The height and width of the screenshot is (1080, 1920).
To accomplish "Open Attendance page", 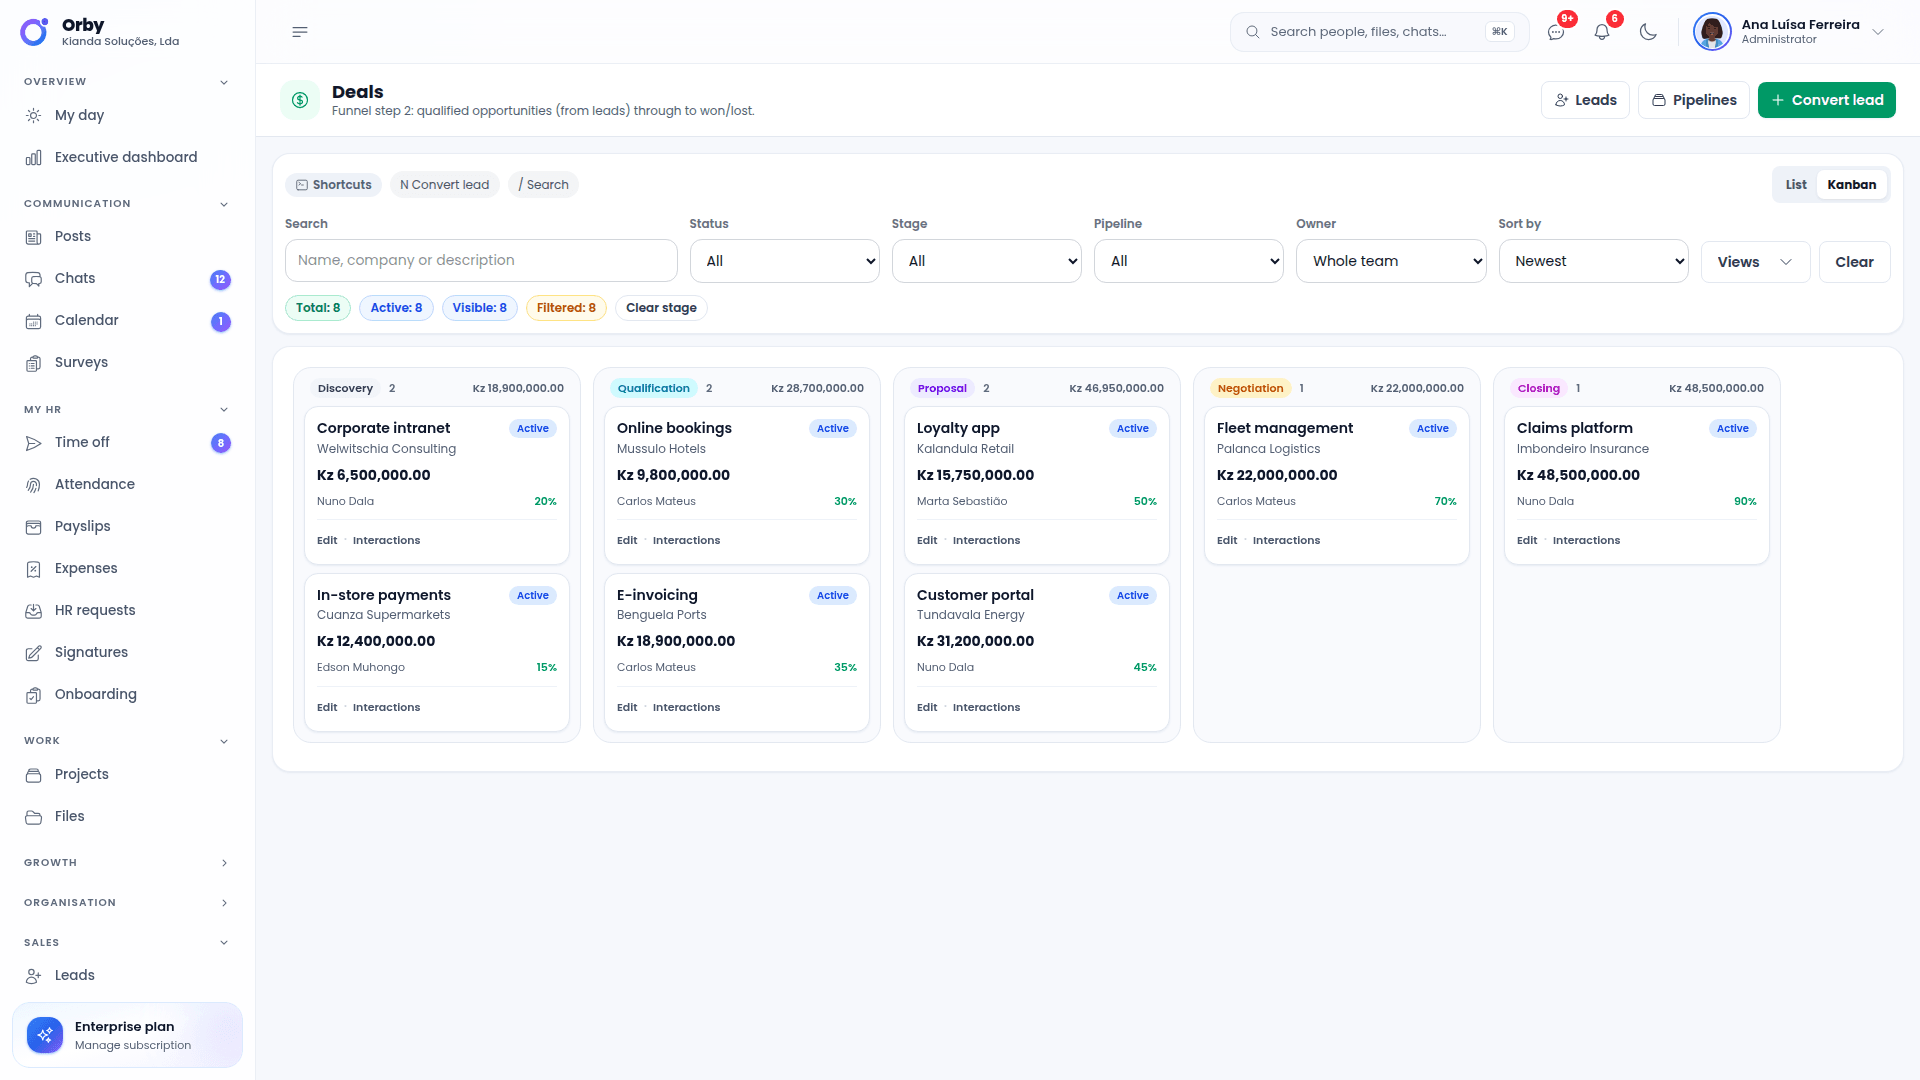I will [x=128, y=485].
